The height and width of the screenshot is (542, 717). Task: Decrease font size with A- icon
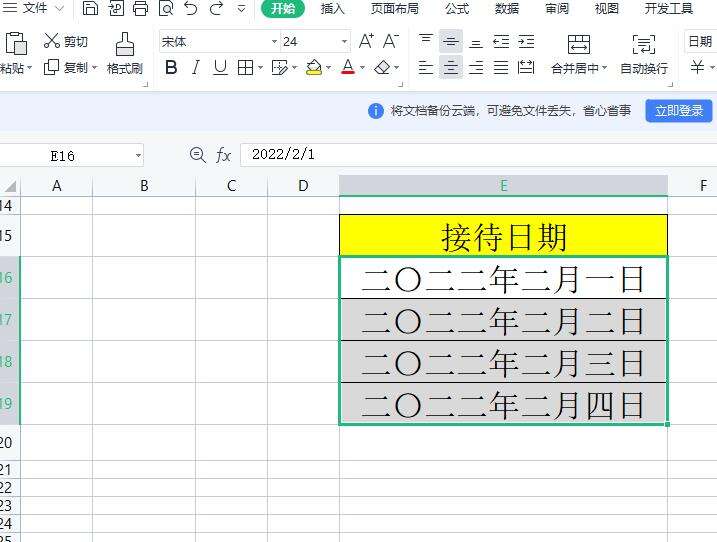coord(391,41)
